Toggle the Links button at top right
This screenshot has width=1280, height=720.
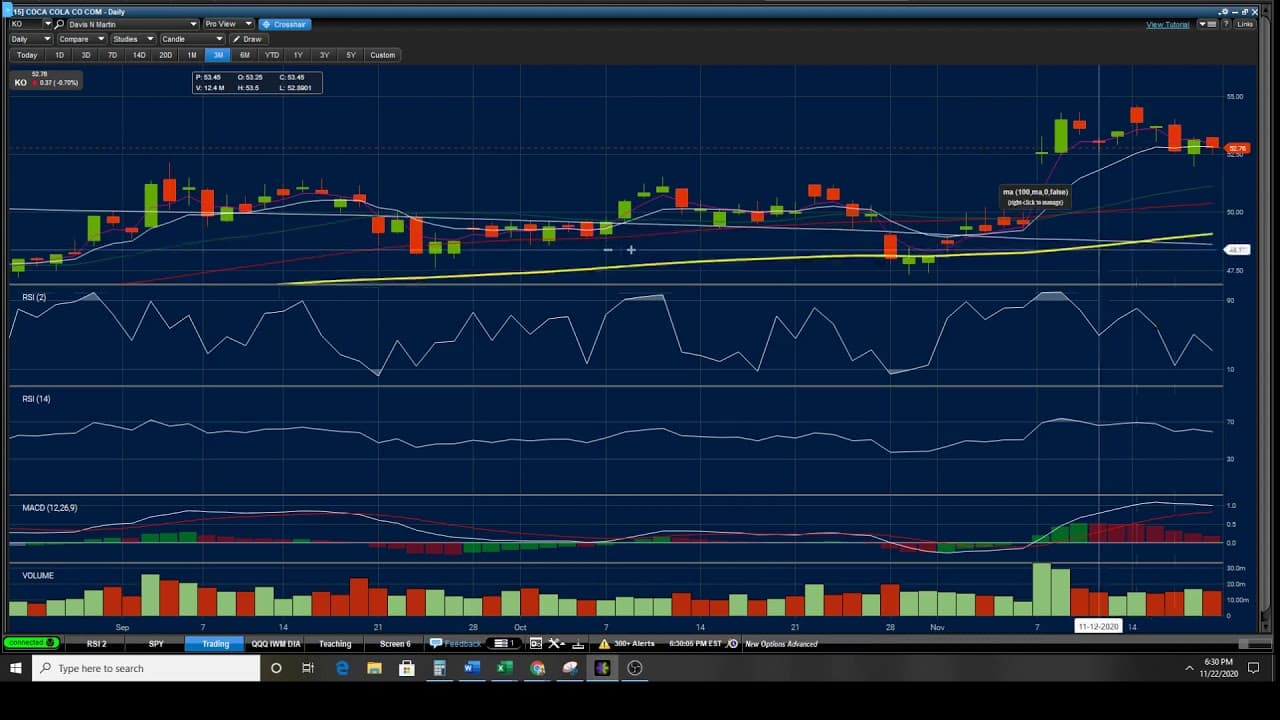pyautogui.click(x=1245, y=24)
